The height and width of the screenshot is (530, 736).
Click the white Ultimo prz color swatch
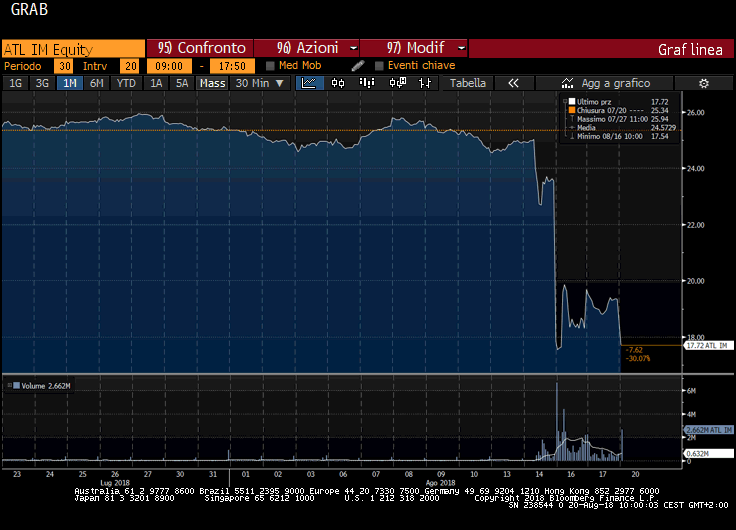click(572, 101)
